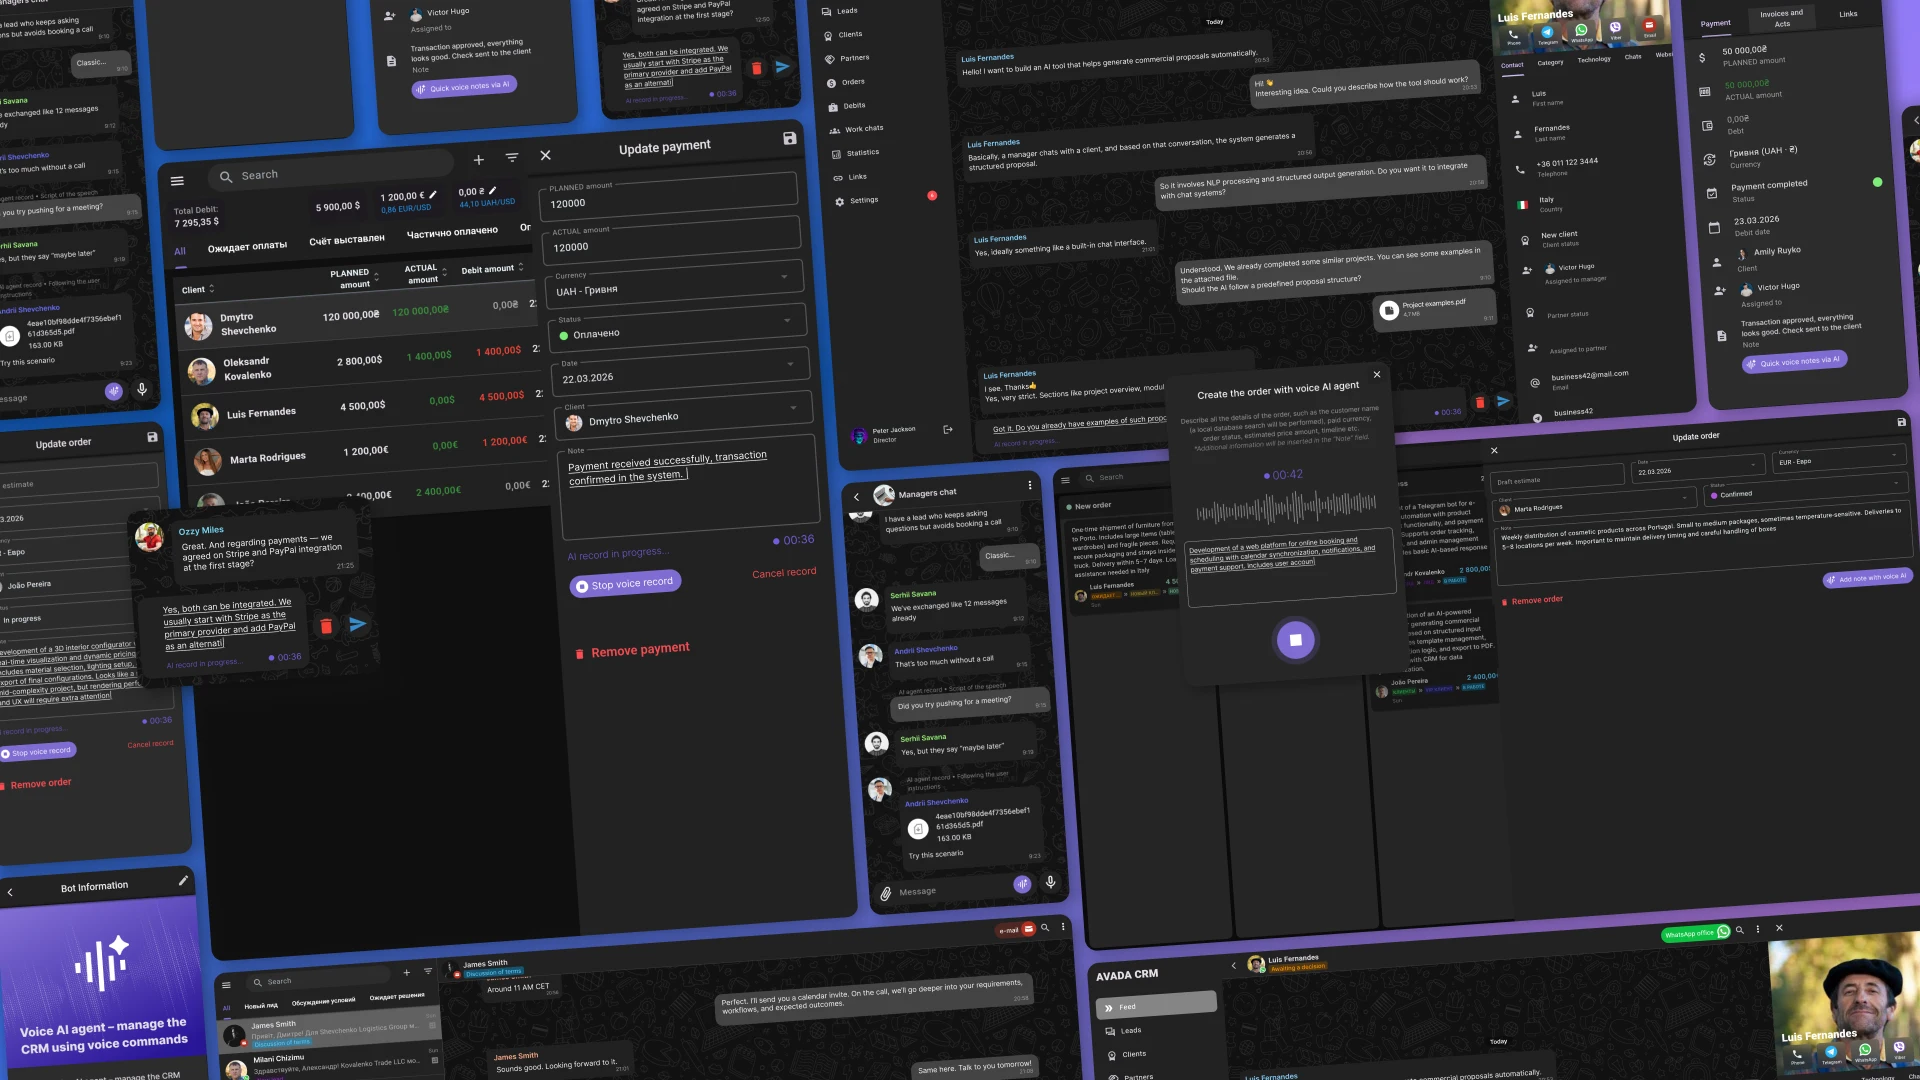
Task: Open Settings in the sidebar menu
Action: (x=857, y=201)
